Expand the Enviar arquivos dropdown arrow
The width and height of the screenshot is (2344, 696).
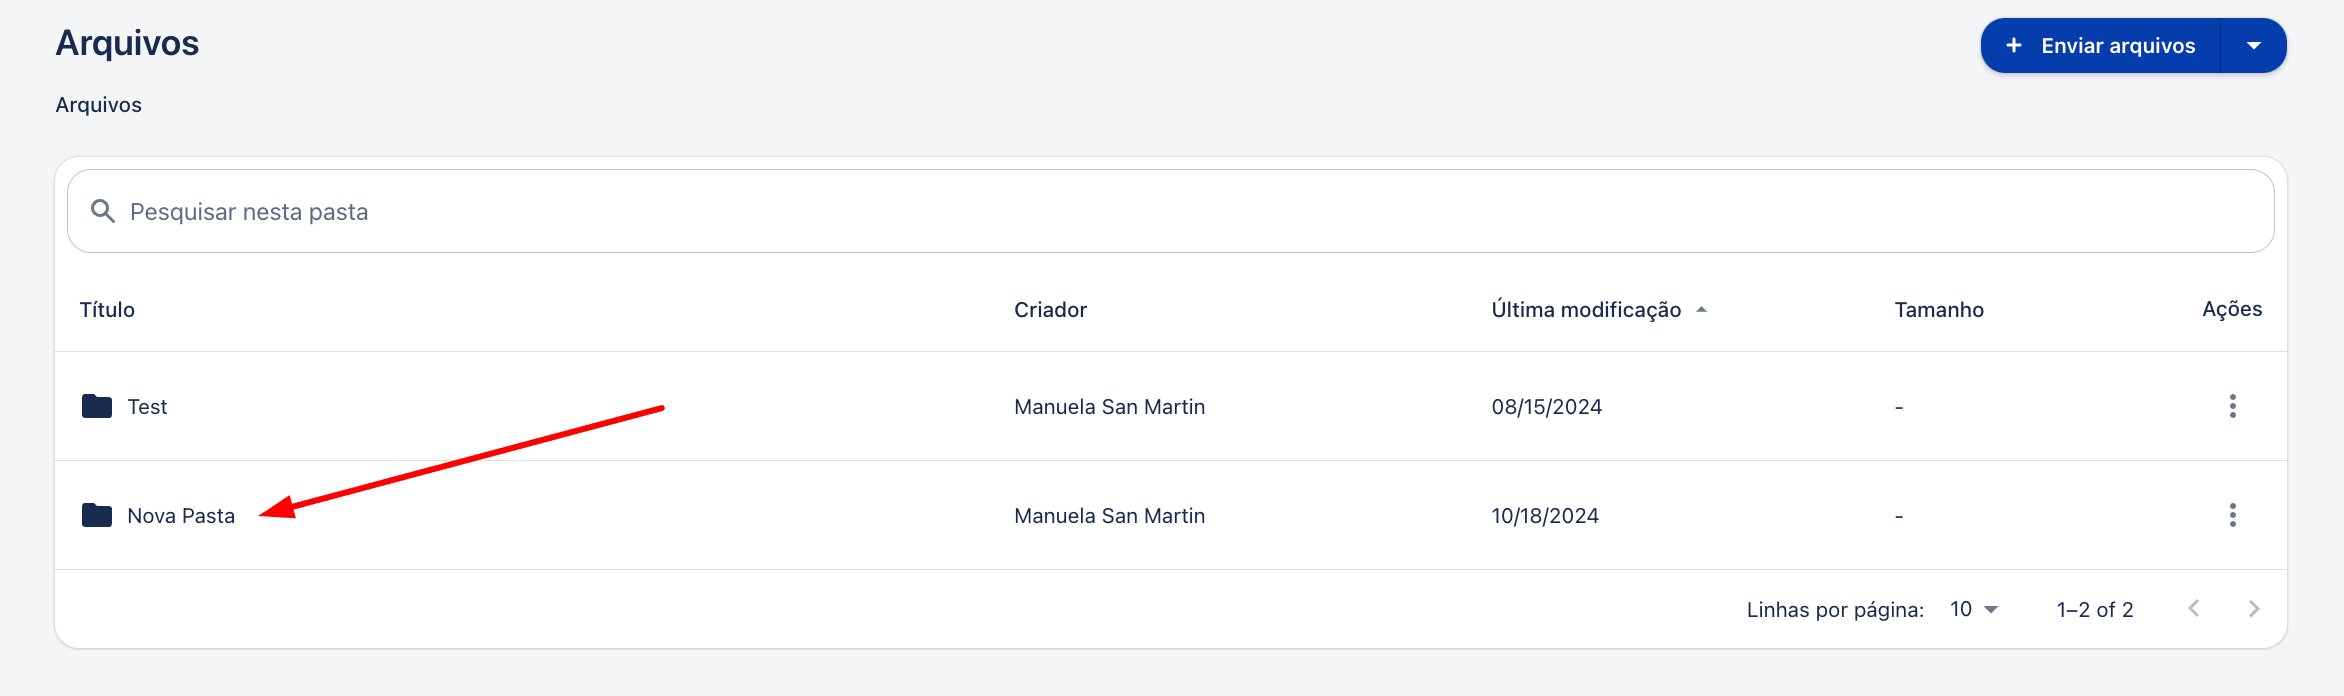coord(2254,46)
